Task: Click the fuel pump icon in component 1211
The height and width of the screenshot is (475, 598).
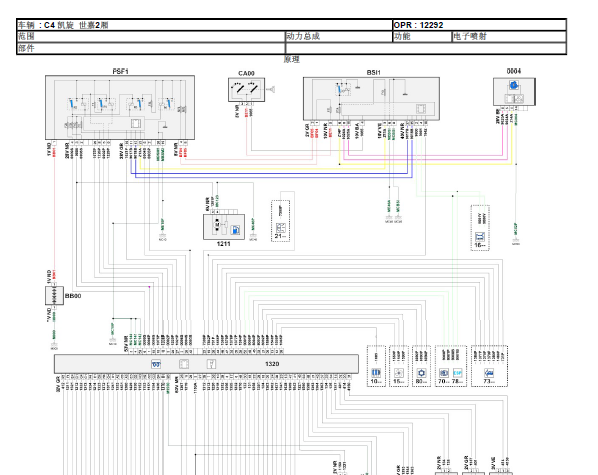Action: coord(236,230)
